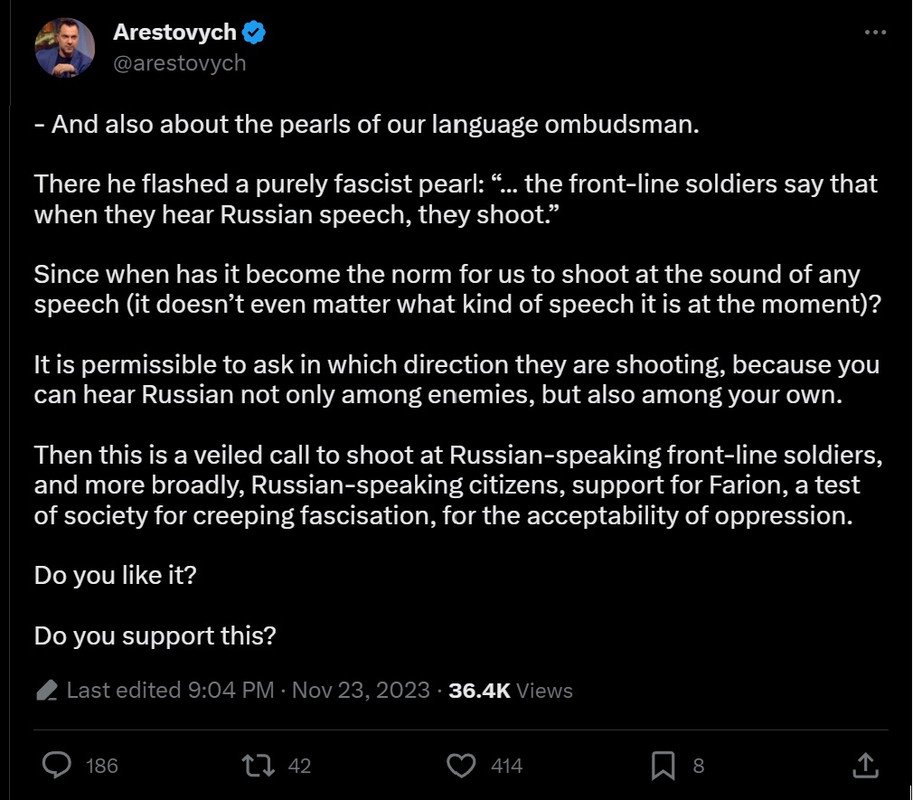Open the three-dot more options menu

875,33
